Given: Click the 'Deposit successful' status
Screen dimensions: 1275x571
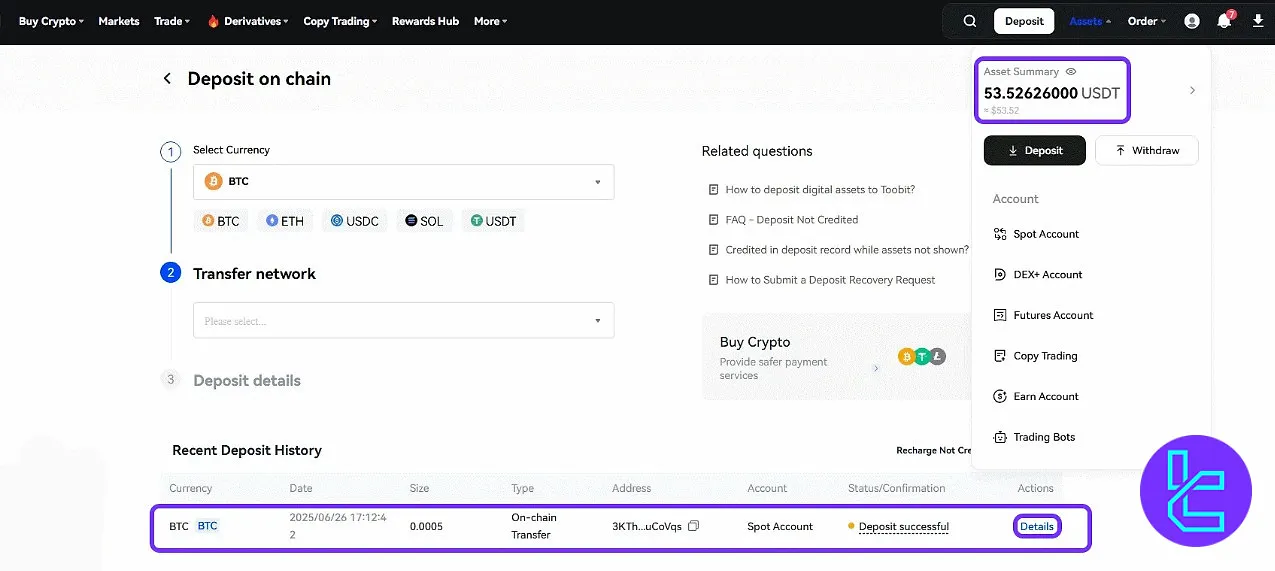Looking at the screenshot, I should (x=904, y=526).
